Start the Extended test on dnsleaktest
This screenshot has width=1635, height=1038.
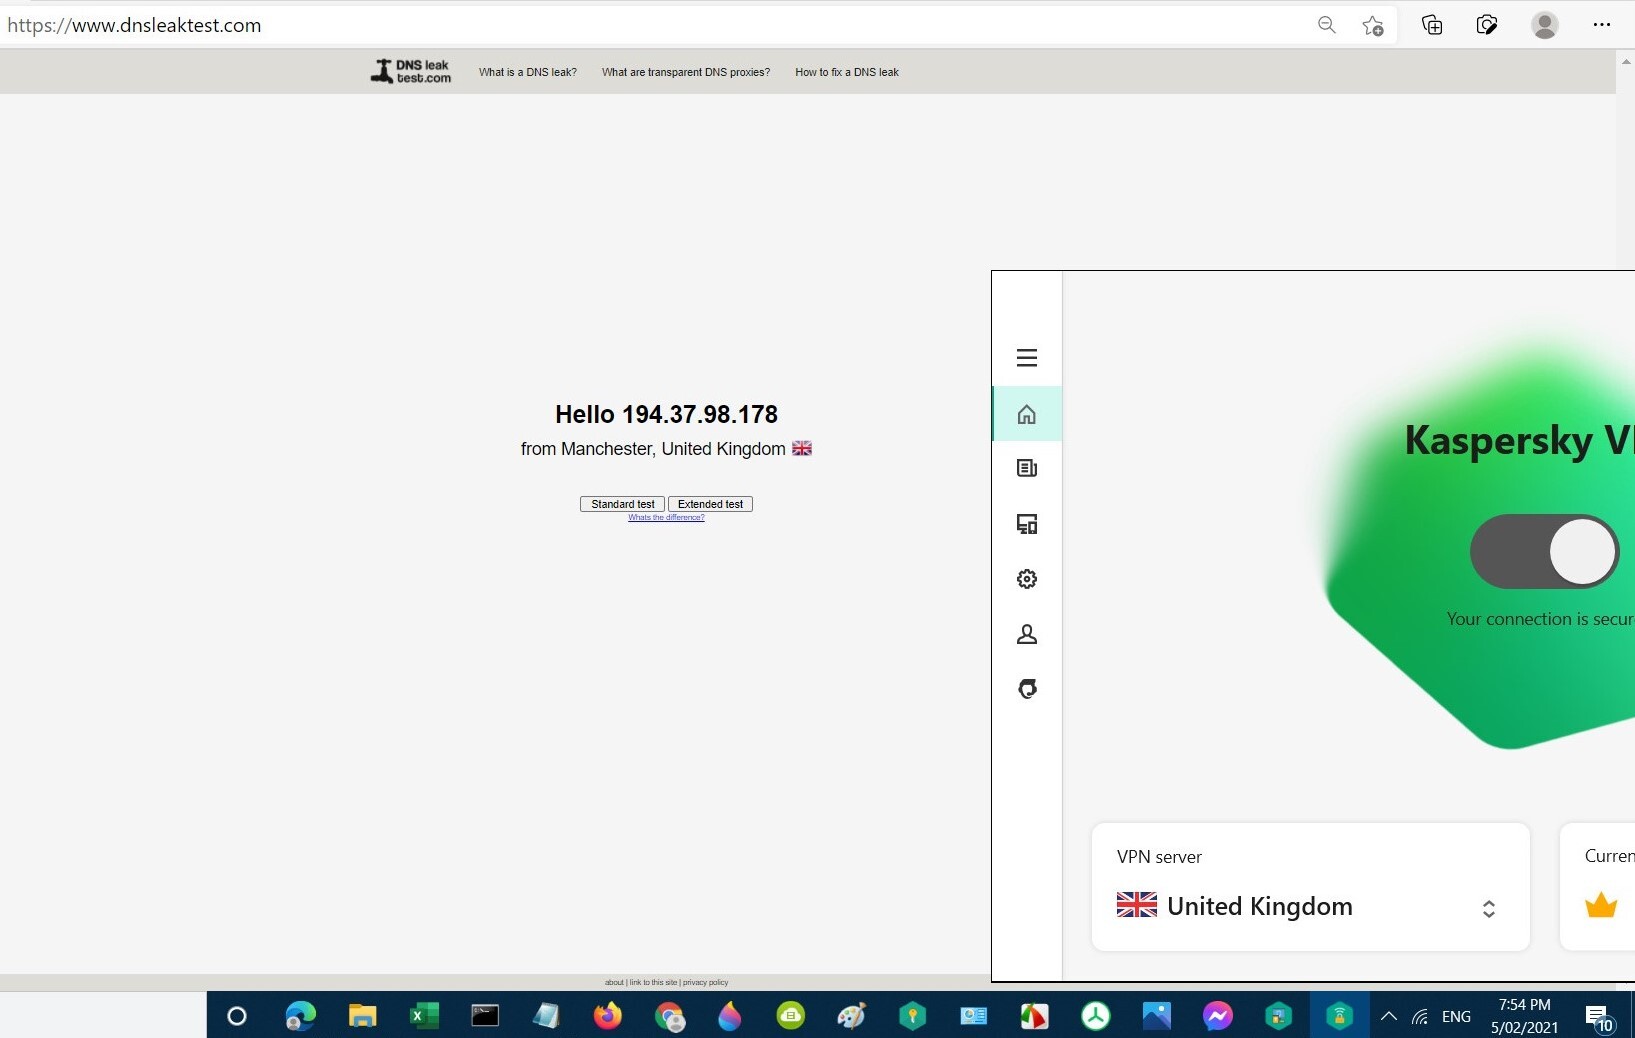point(710,504)
